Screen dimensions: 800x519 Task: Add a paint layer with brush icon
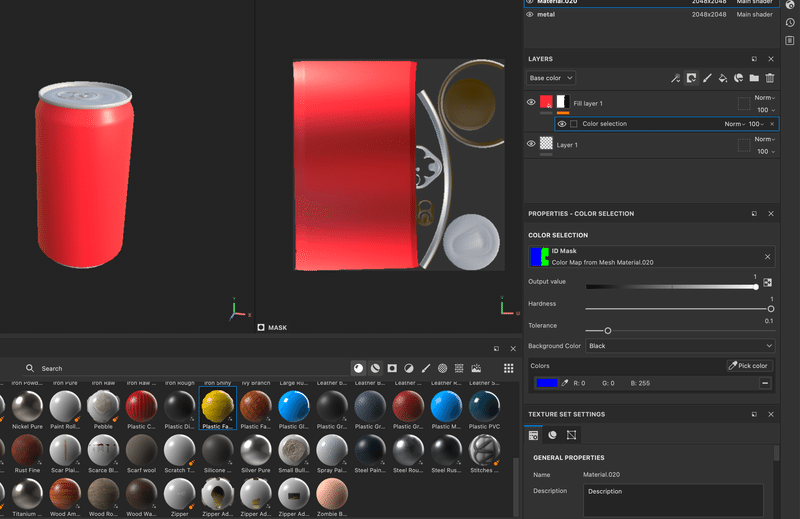tap(707, 78)
